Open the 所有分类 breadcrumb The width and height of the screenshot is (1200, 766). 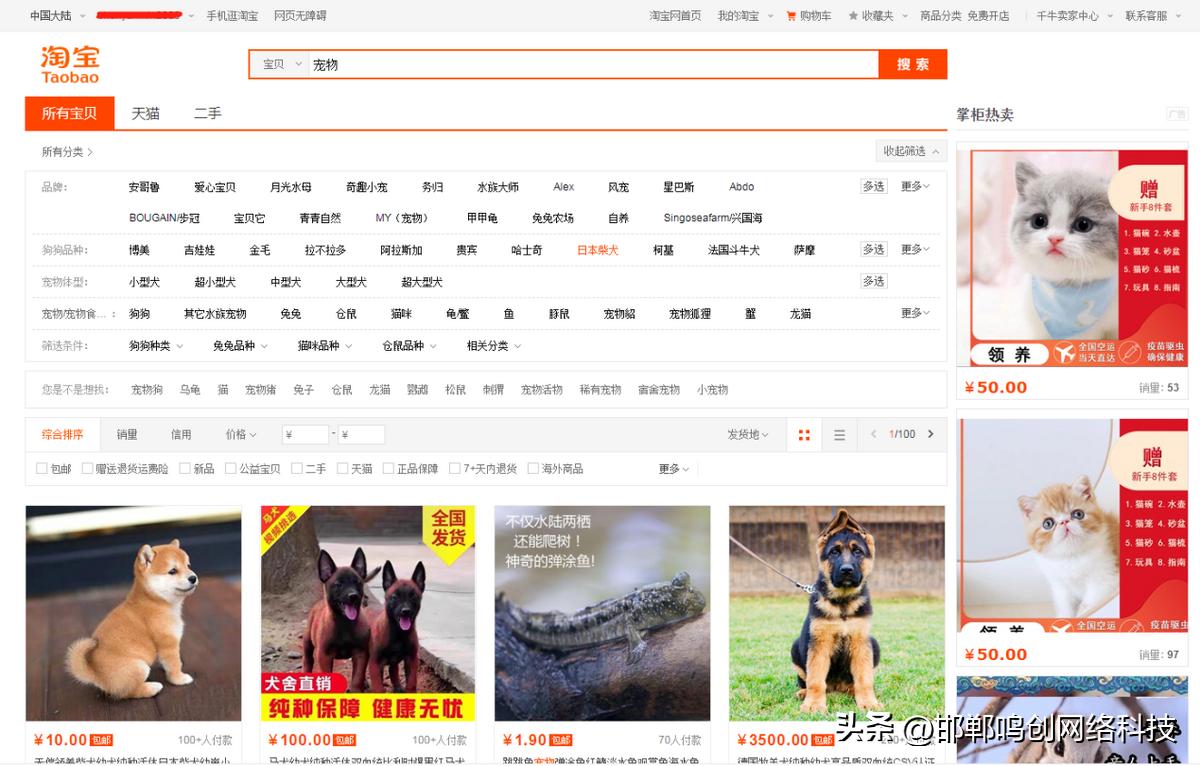(x=67, y=152)
